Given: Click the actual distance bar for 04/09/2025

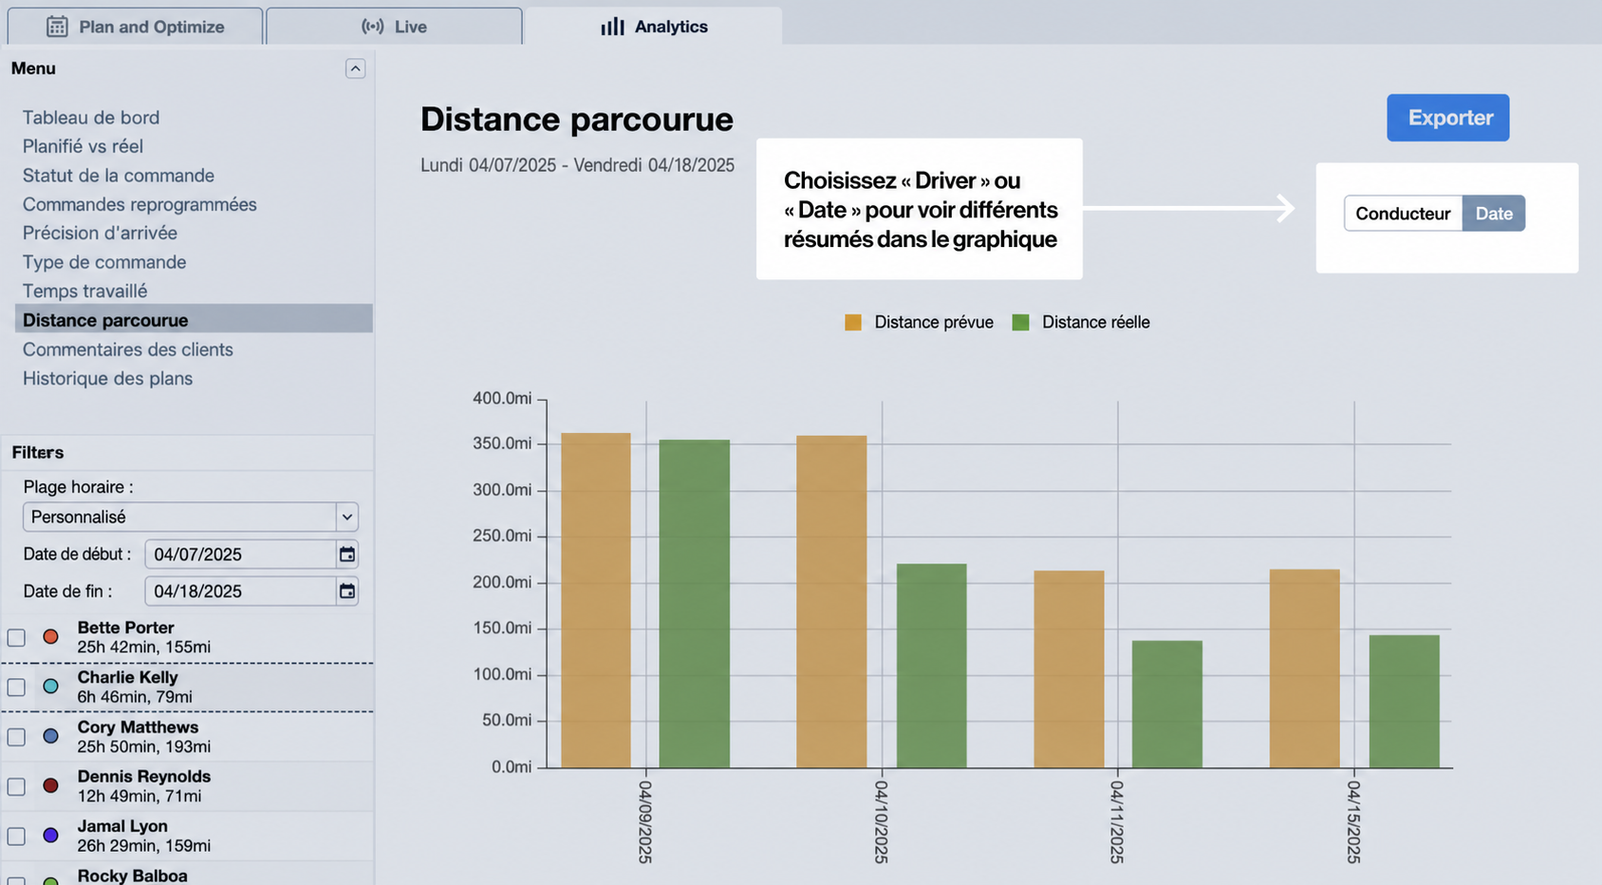Looking at the screenshot, I should pyautogui.click(x=694, y=604).
